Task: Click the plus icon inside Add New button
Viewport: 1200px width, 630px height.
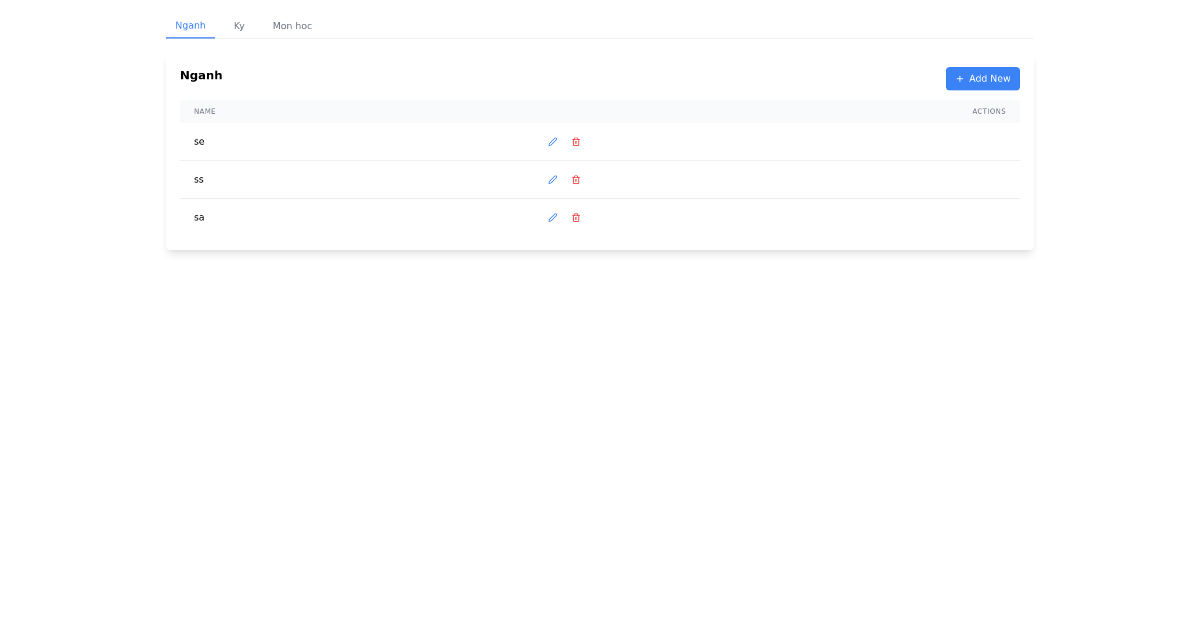Action: pos(960,78)
